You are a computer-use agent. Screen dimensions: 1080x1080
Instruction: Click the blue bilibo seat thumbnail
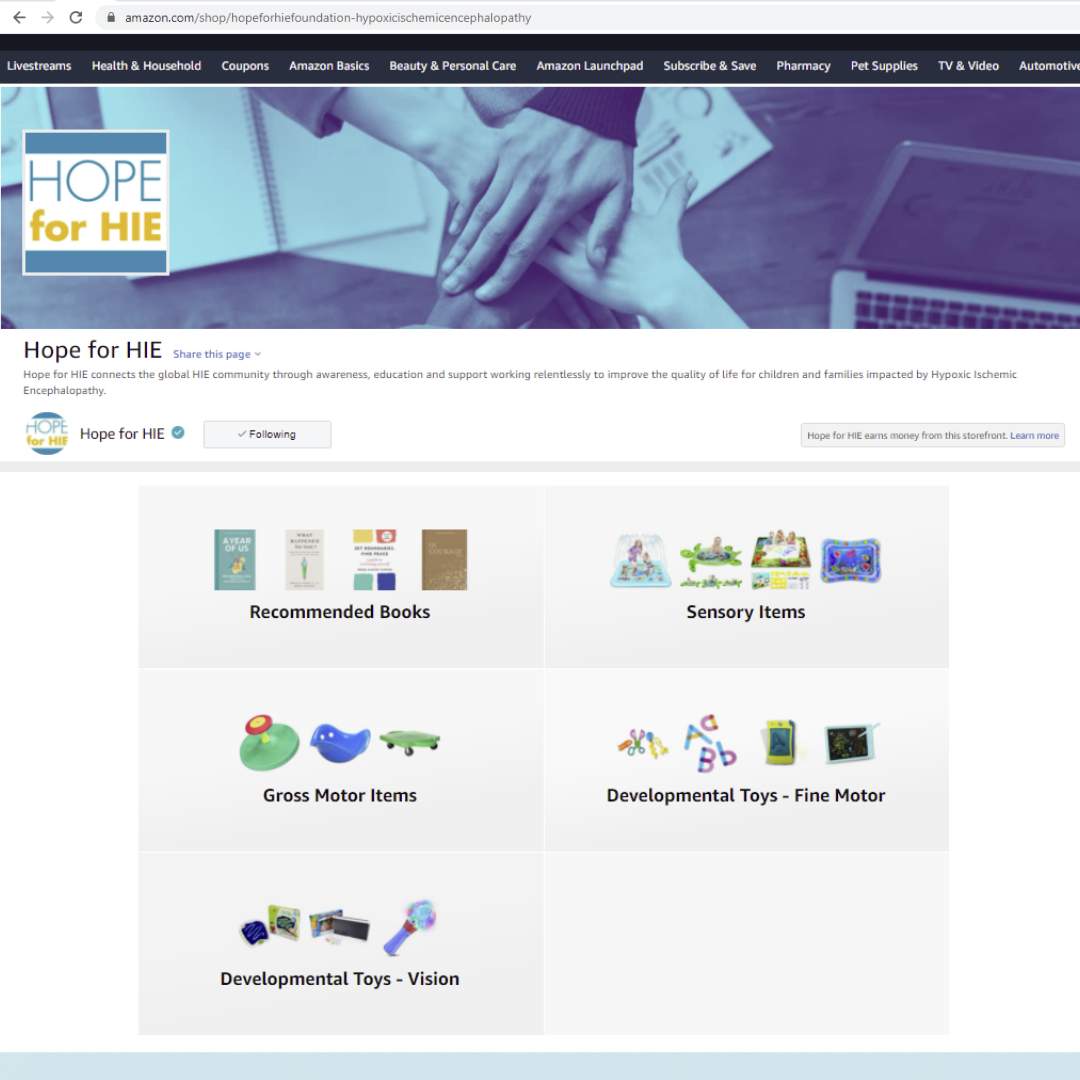[x=340, y=742]
